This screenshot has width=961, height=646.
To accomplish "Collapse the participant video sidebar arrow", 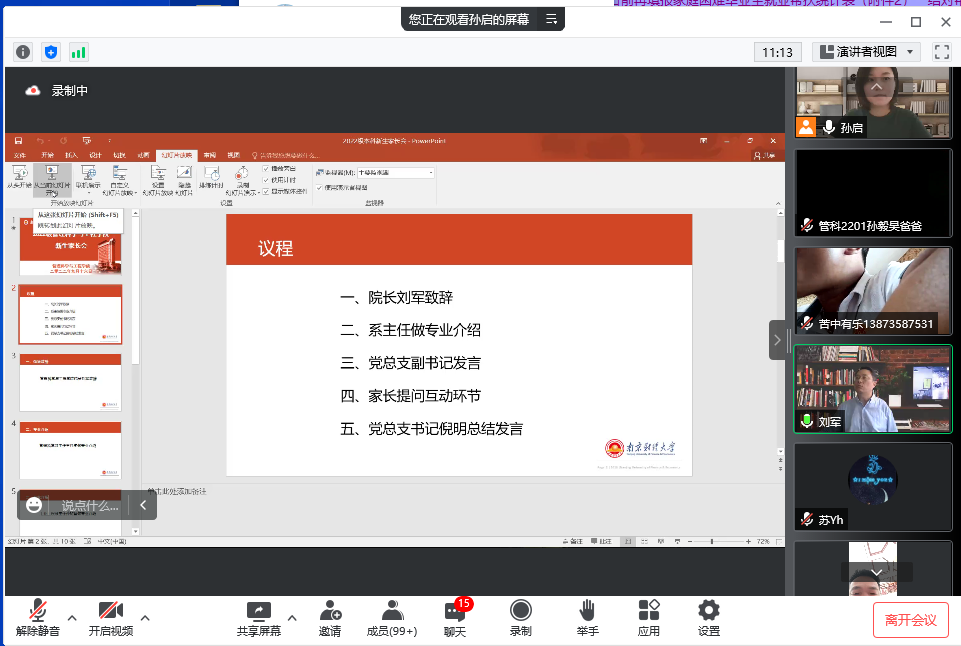I will click(x=778, y=340).
